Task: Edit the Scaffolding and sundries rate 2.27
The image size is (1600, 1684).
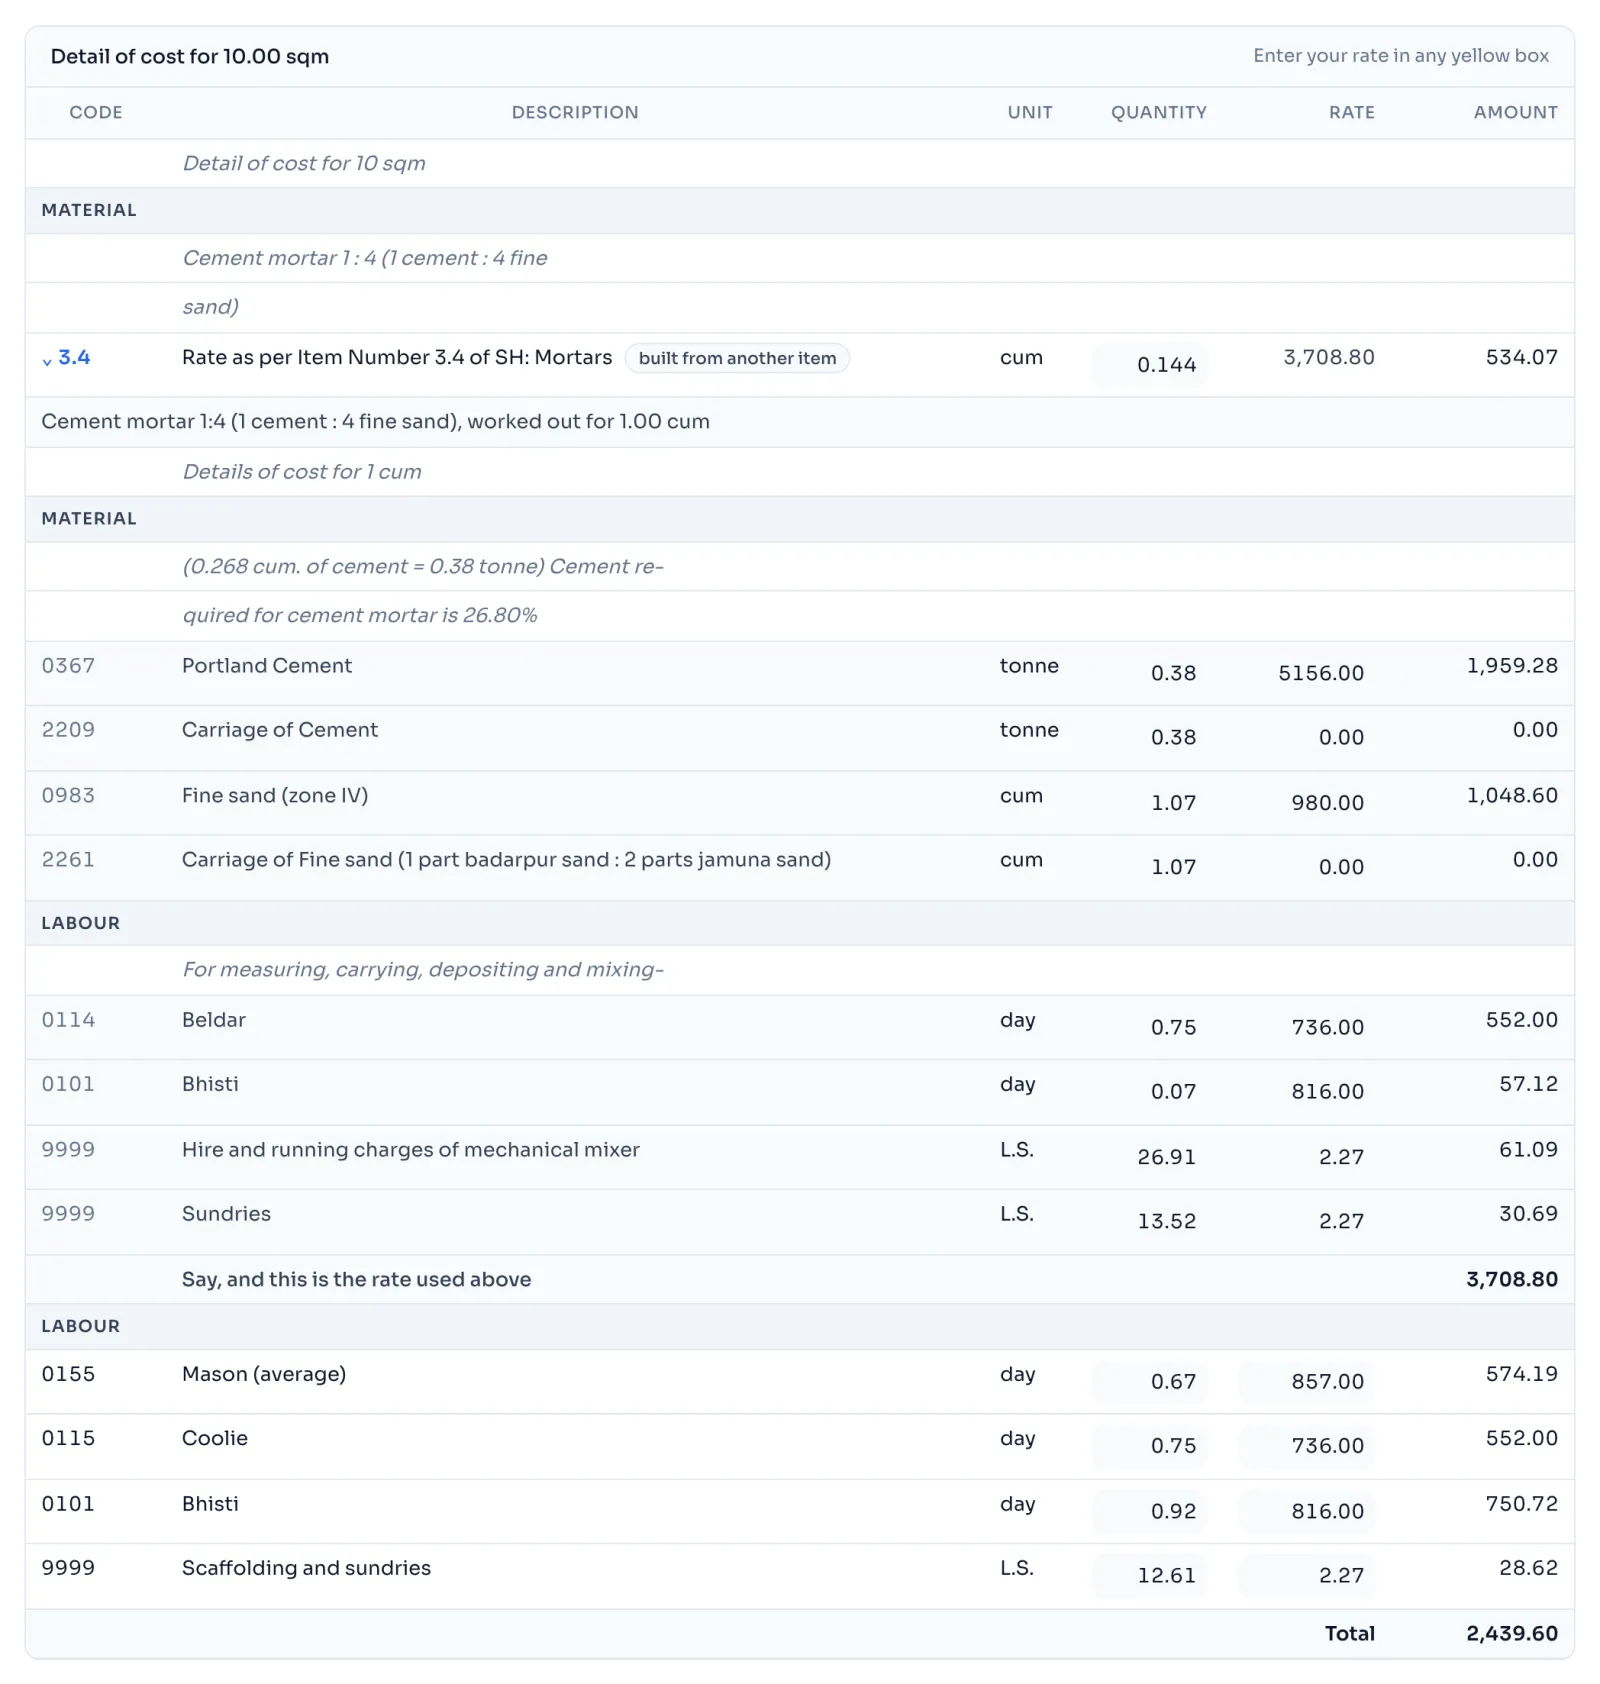Action: tap(1306, 1575)
